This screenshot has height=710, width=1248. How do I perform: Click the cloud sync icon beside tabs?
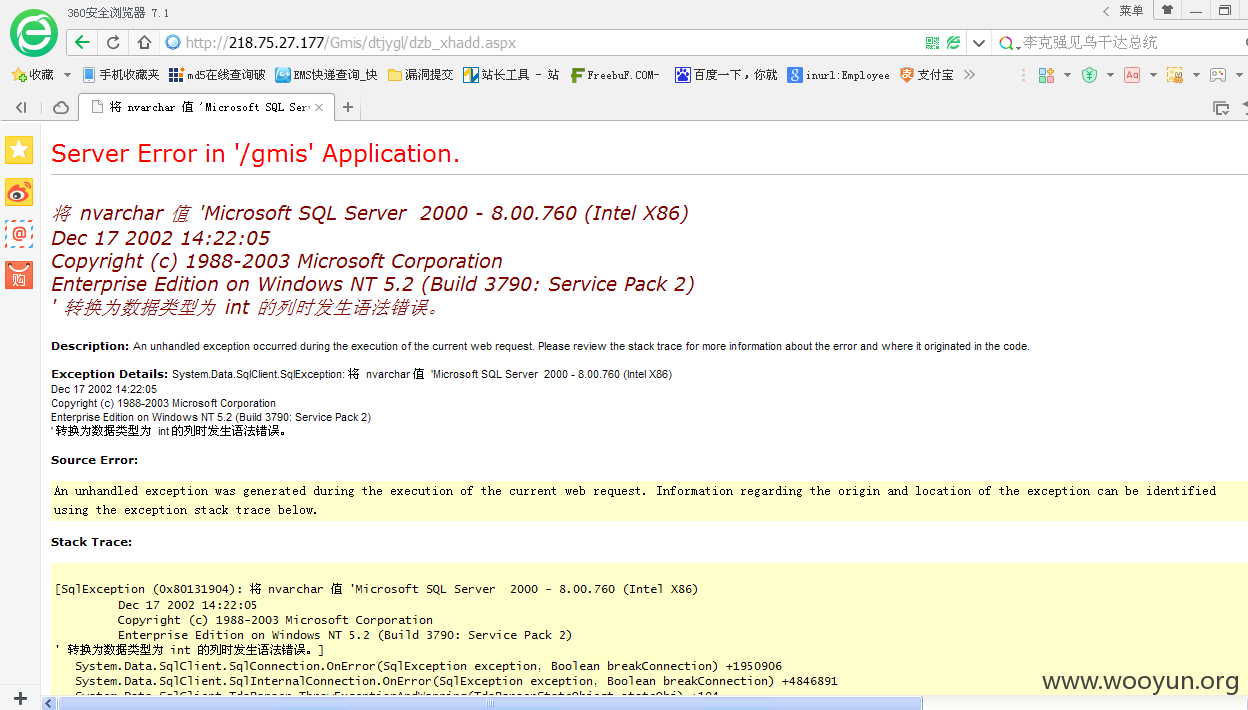point(61,107)
